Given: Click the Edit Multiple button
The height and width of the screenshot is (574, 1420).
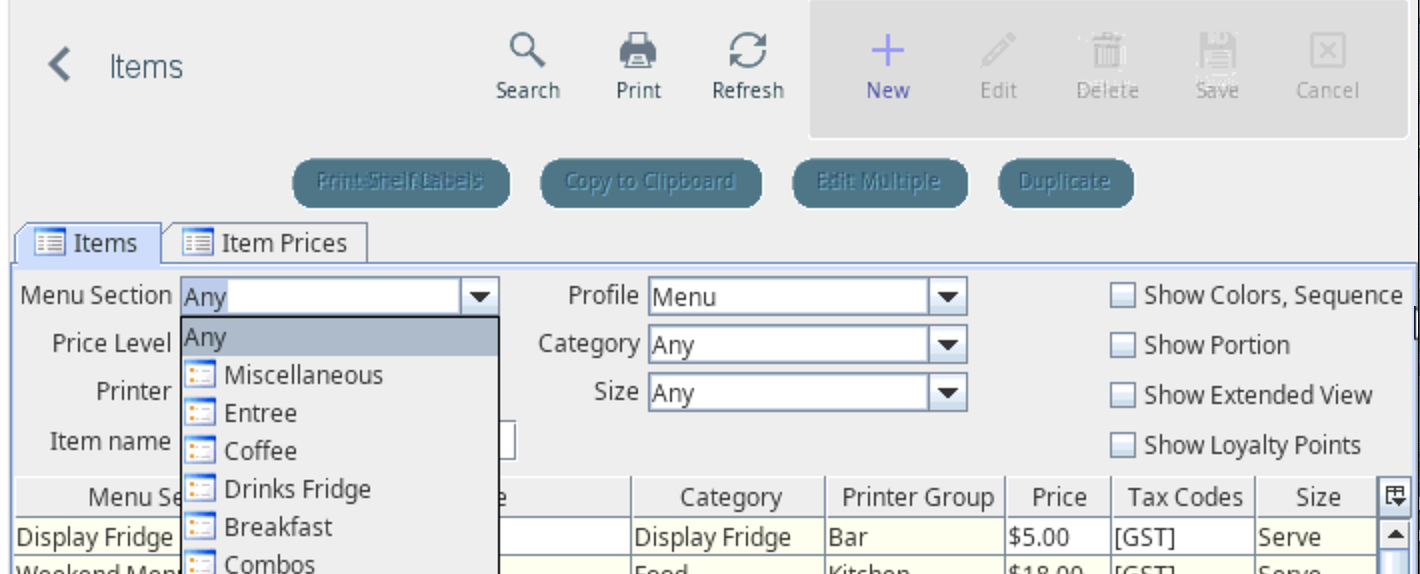Looking at the screenshot, I should (x=880, y=182).
